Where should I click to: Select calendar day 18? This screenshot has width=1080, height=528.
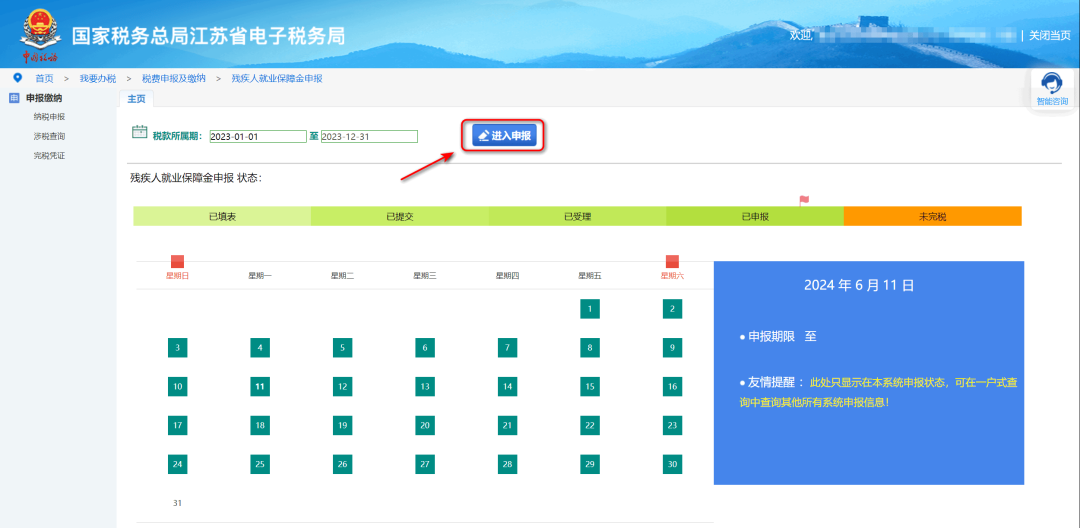(x=260, y=425)
